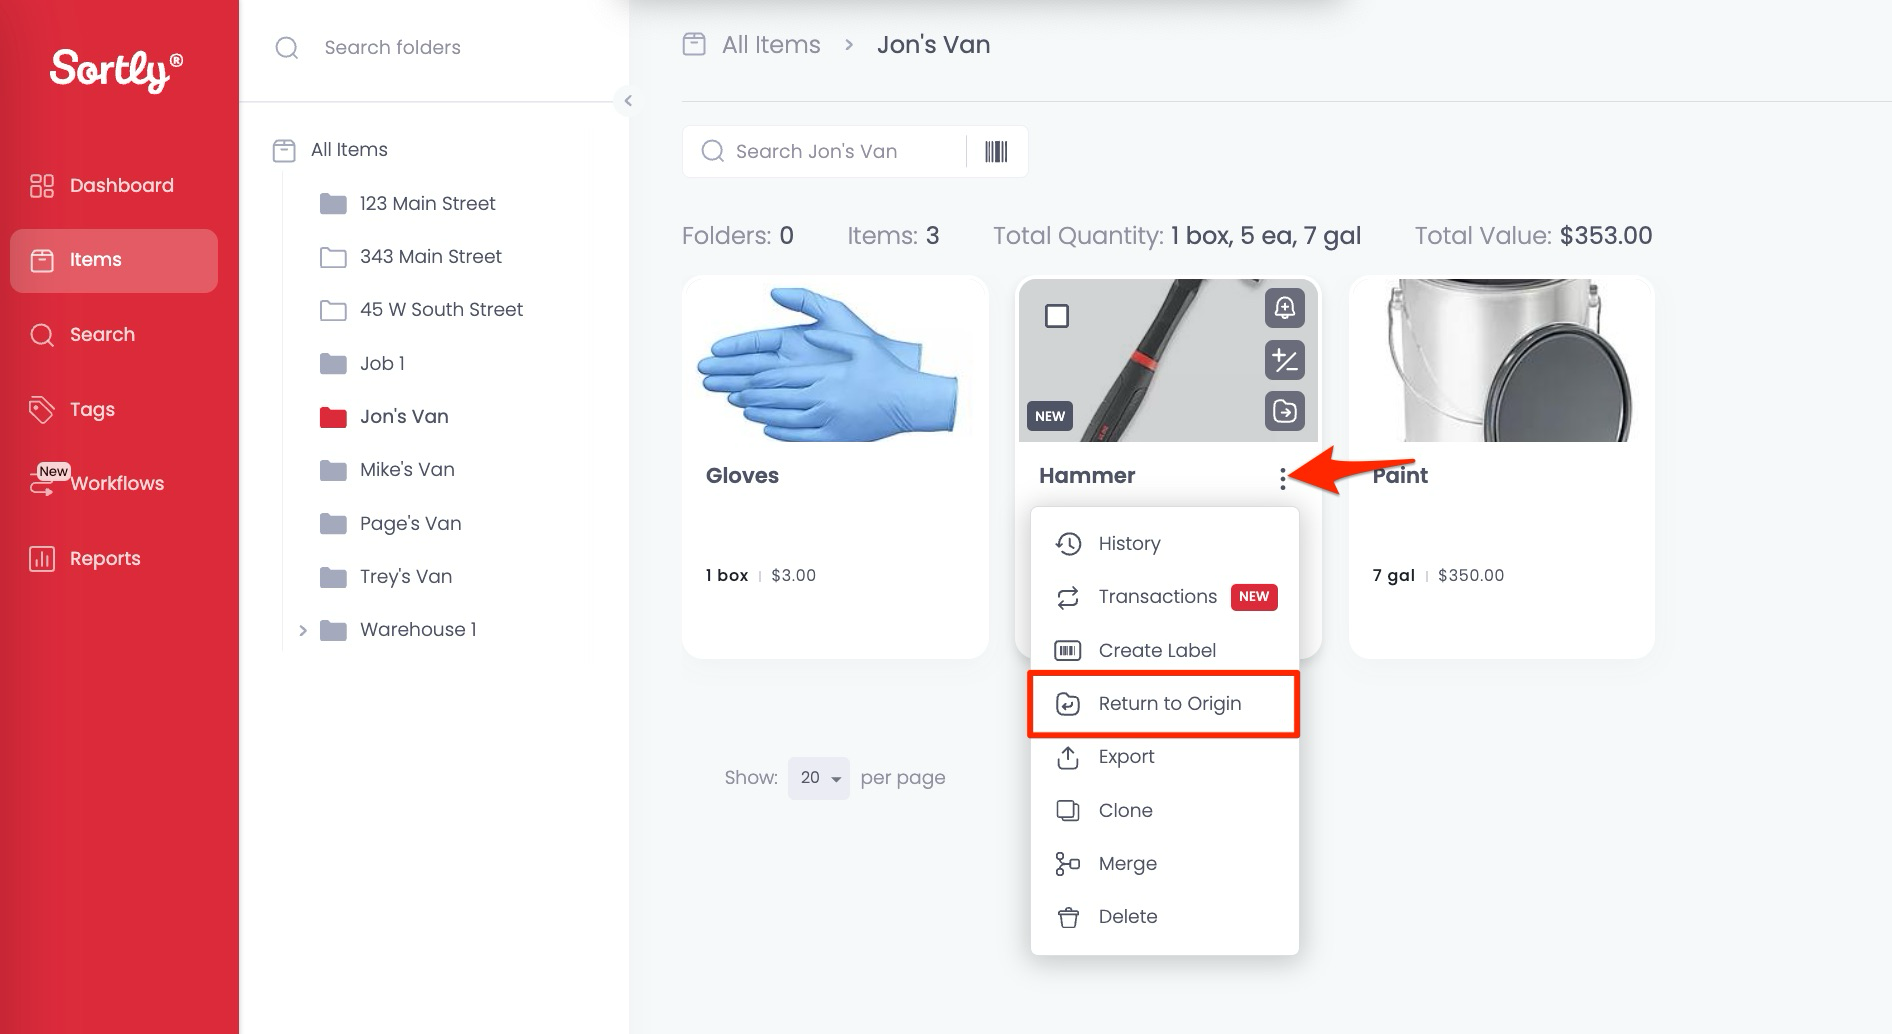Open Workflows in the left sidebar

(x=116, y=484)
